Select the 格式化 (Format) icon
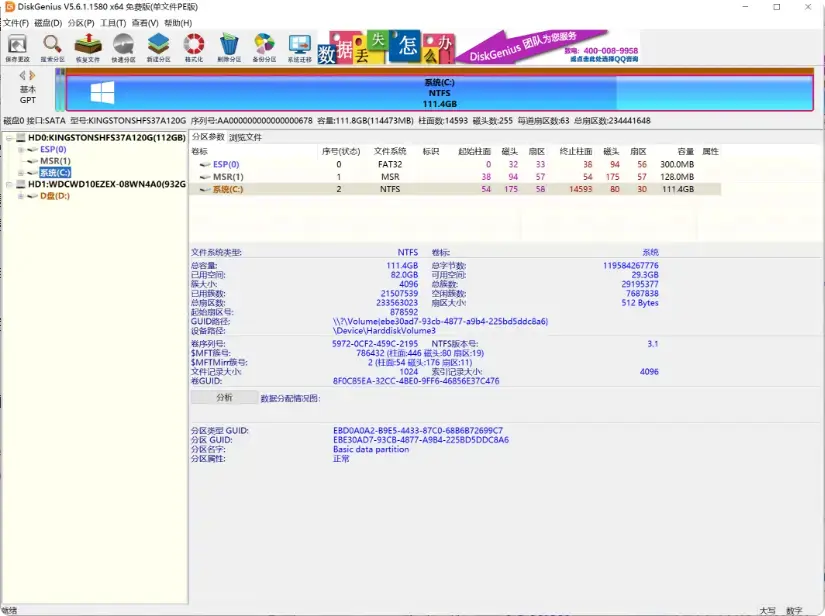Image resolution: width=825 pixels, height=616 pixels. click(193, 45)
